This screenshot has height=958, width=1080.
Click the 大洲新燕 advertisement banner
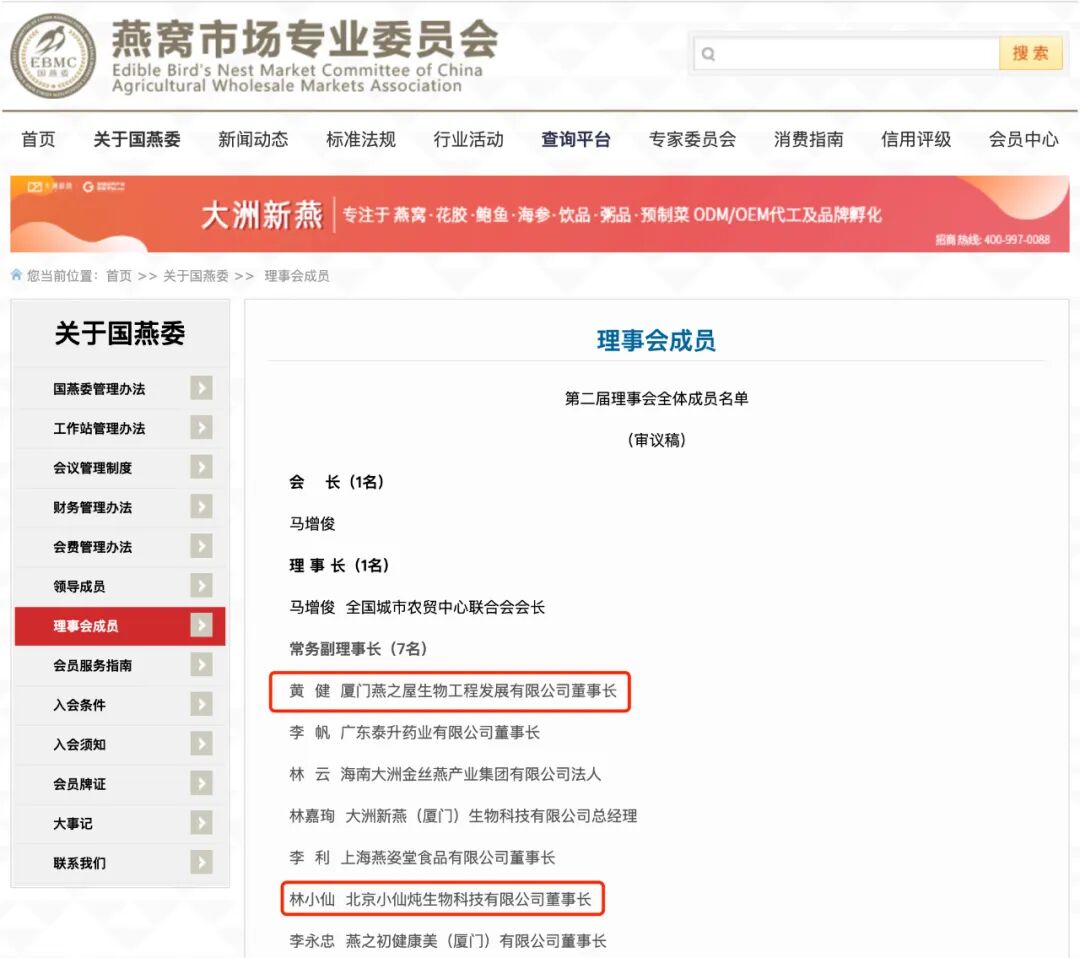[x=539, y=214]
